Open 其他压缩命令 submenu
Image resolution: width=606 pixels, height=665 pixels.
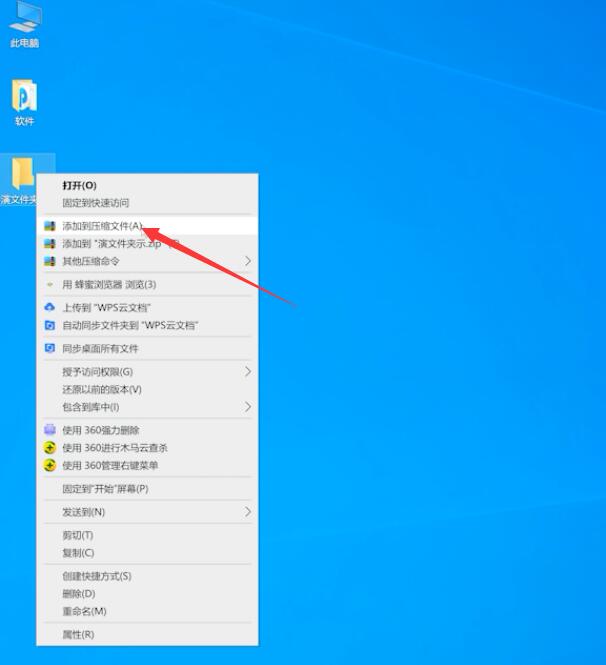(x=147, y=261)
